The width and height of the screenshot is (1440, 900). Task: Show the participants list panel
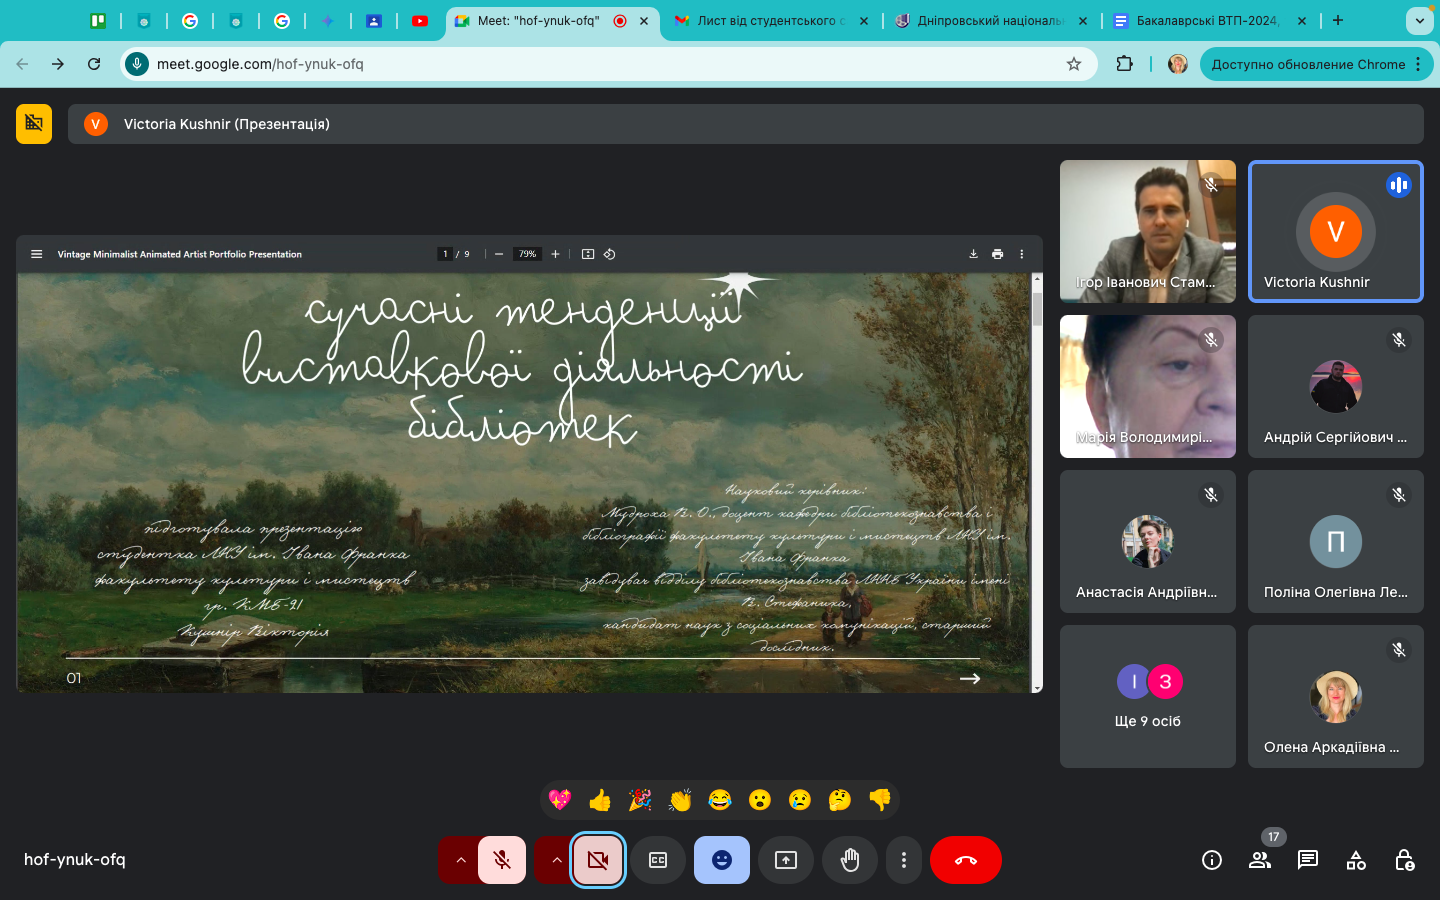(x=1260, y=860)
